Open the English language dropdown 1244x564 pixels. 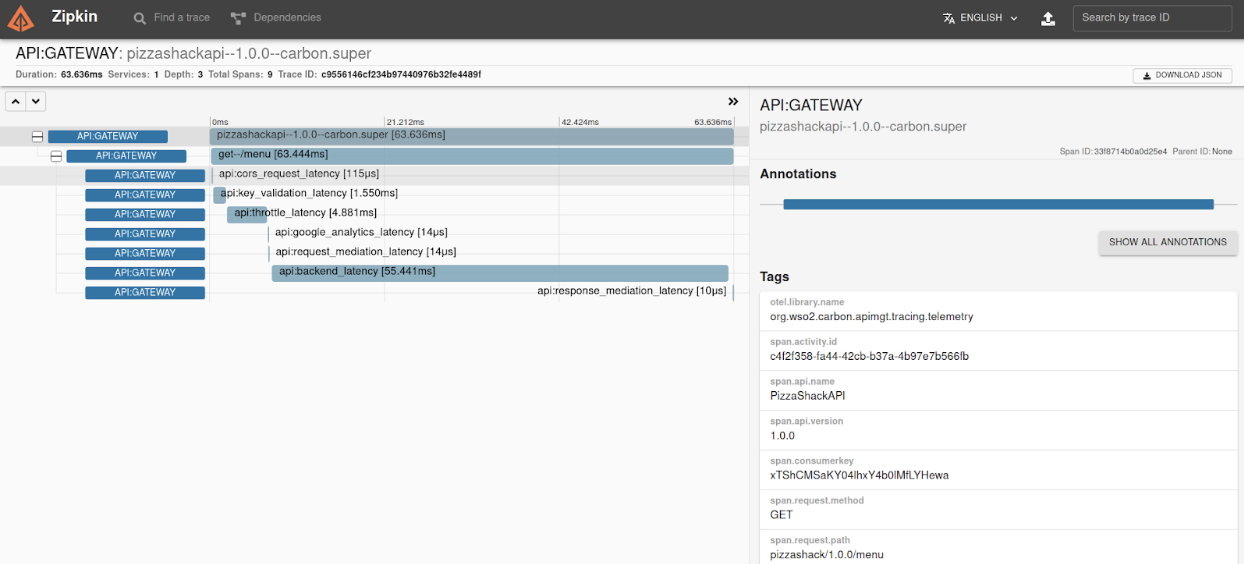[x=980, y=18]
